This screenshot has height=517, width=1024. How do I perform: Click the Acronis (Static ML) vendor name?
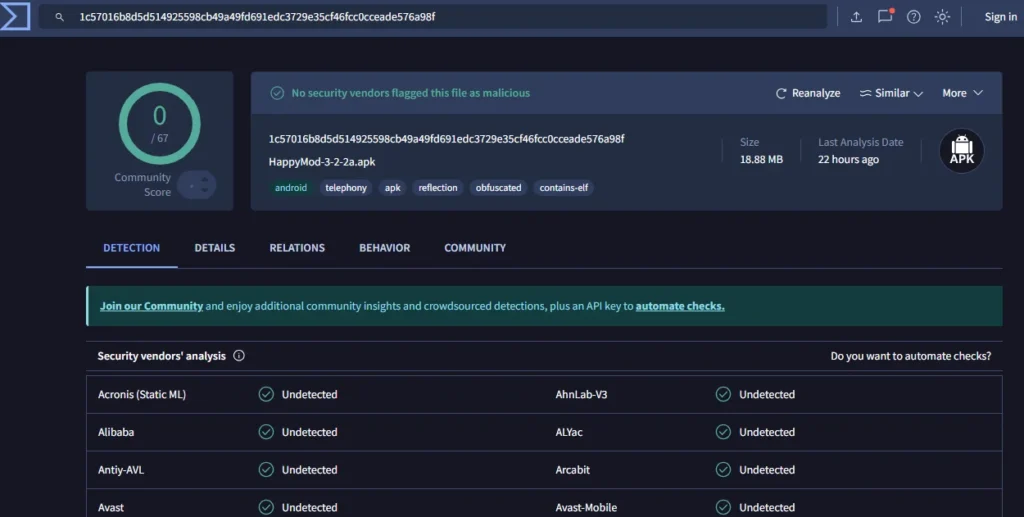click(142, 394)
